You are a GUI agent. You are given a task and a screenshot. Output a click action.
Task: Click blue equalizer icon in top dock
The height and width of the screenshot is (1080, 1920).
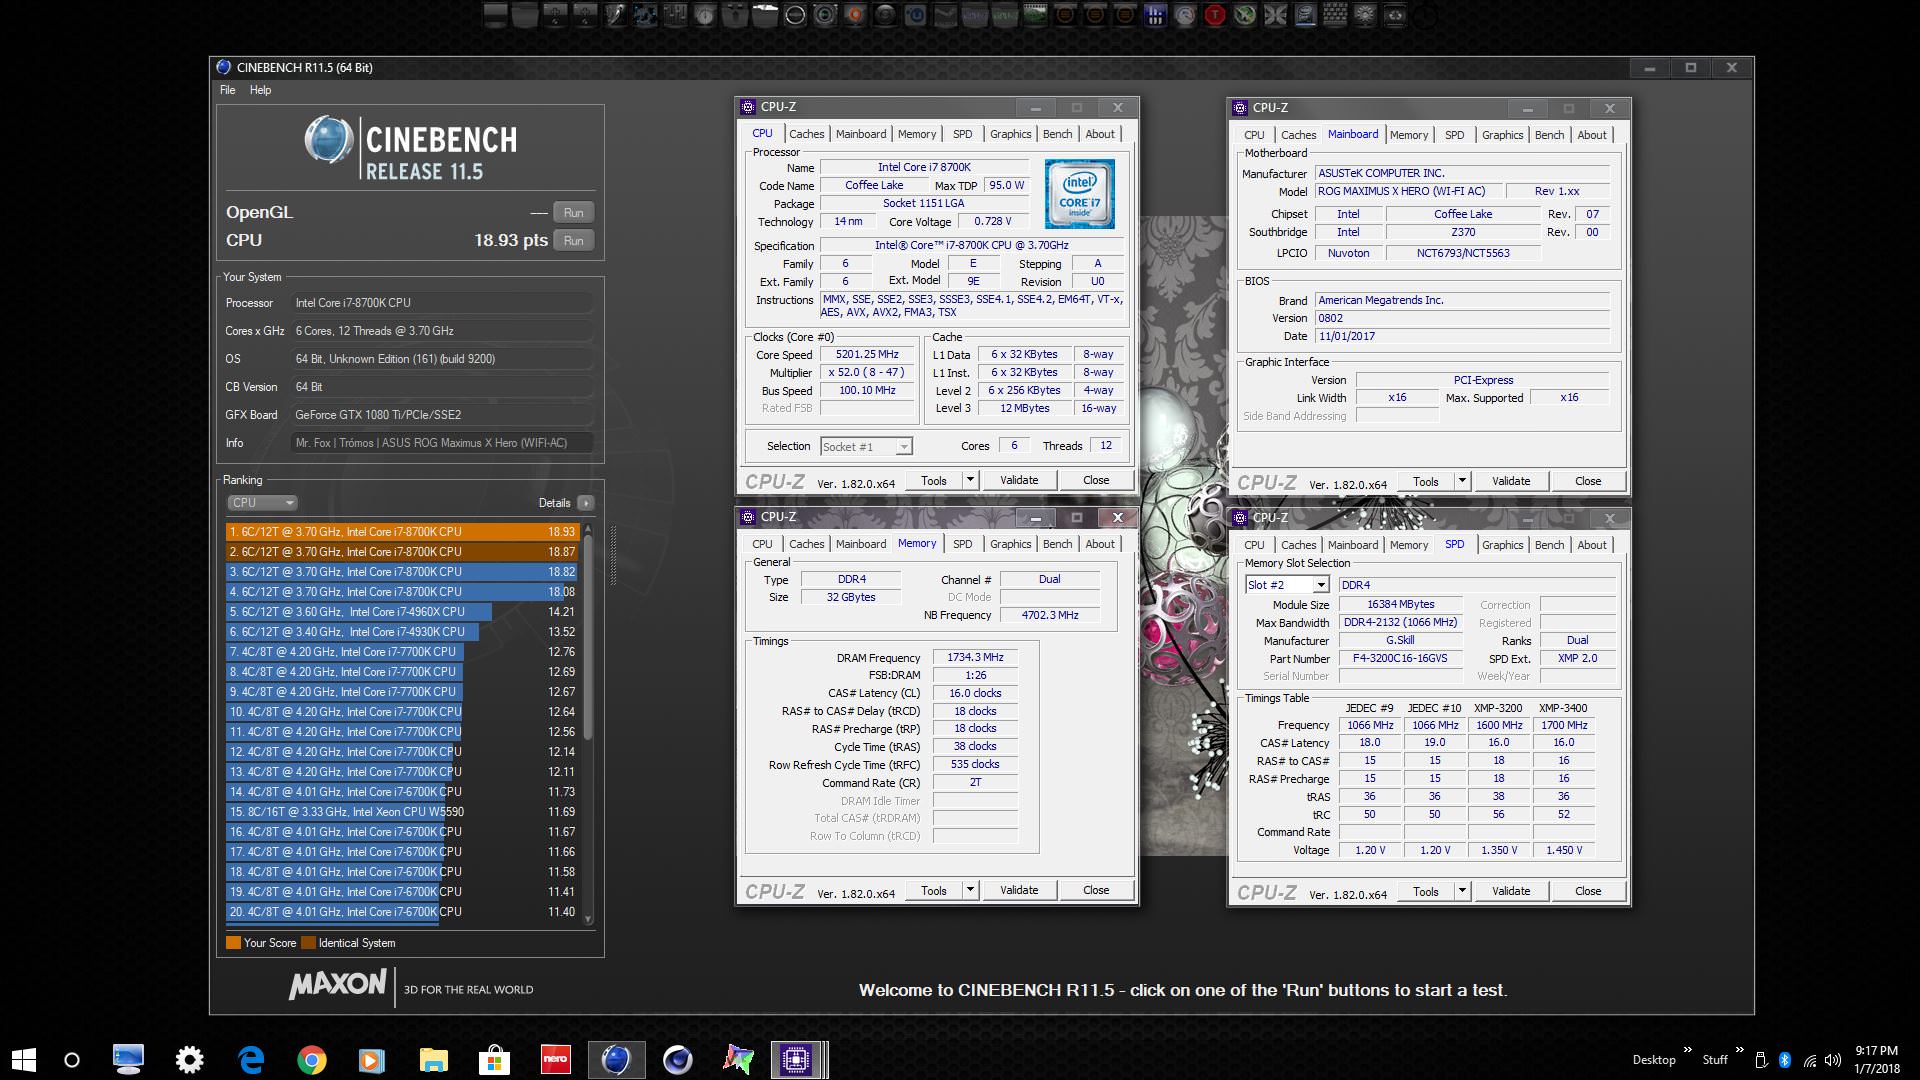[x=1155, y=15]
